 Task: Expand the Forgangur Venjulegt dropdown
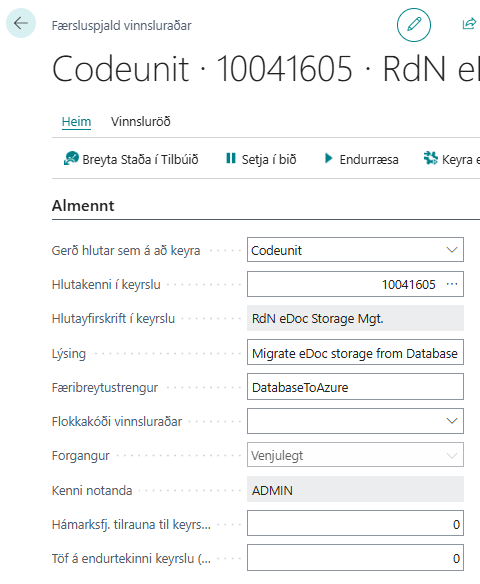pos(452,455)
